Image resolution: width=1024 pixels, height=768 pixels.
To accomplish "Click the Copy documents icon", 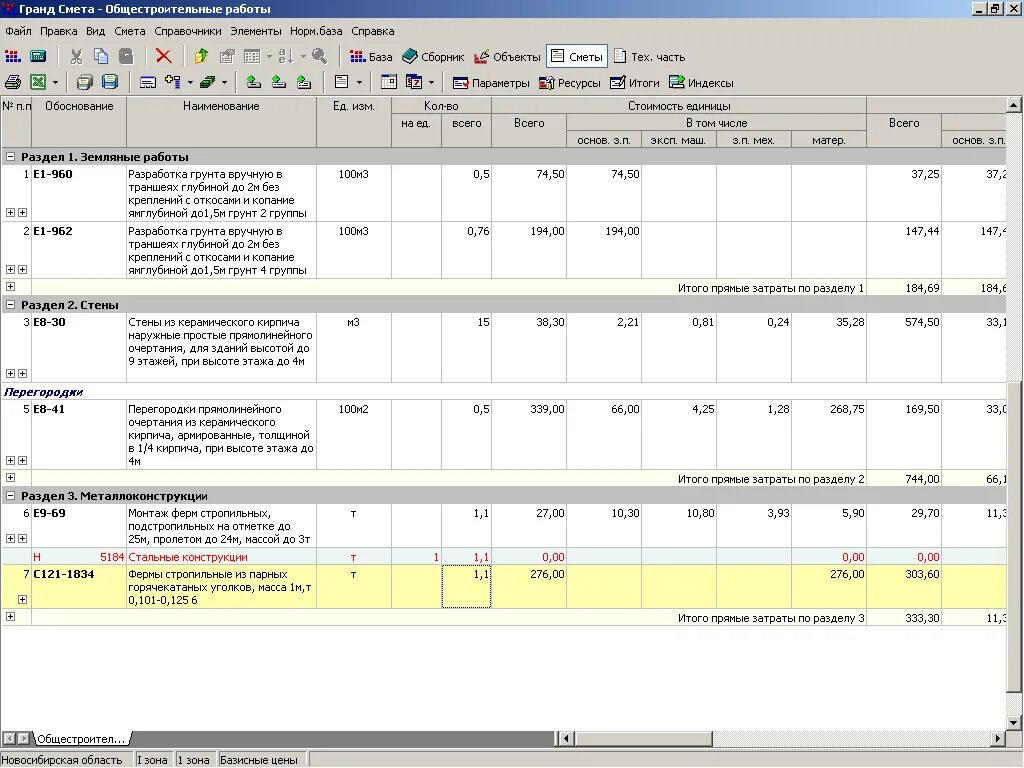I will [101, 57].
